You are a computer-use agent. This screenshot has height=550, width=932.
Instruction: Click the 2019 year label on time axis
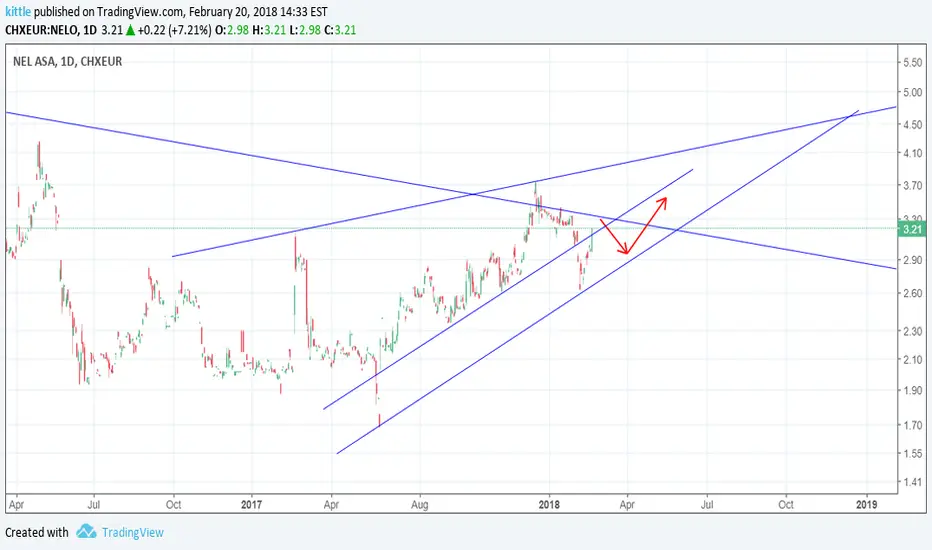(x=866, y=504)
